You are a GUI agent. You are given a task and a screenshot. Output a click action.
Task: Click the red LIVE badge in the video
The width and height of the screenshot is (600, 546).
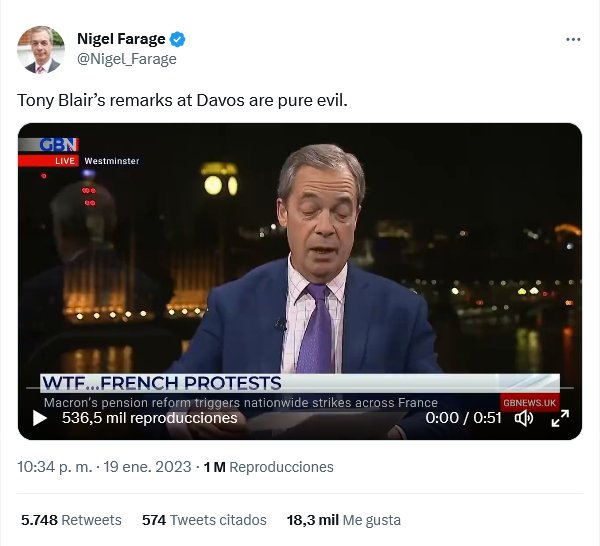click(64, 161)
